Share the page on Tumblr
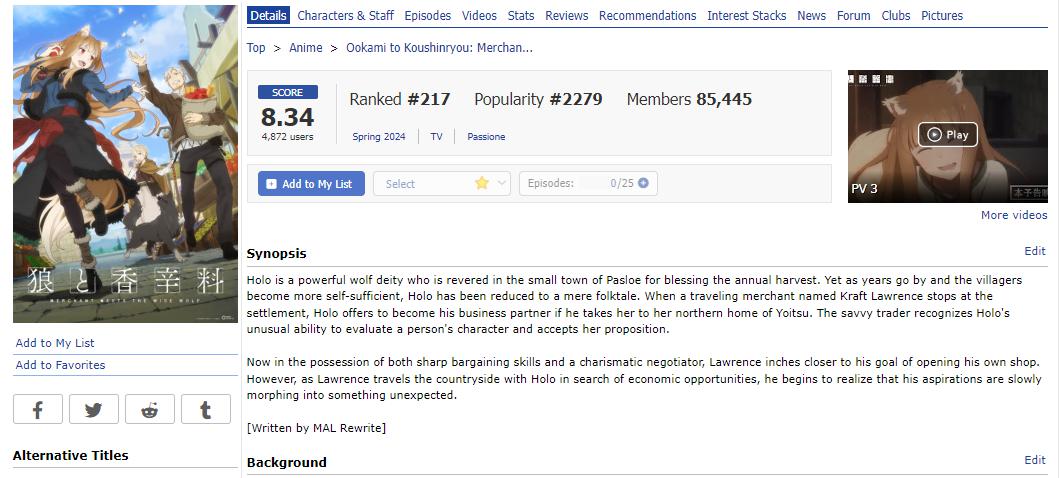The image size is (1059, 478). click(205, 409)
